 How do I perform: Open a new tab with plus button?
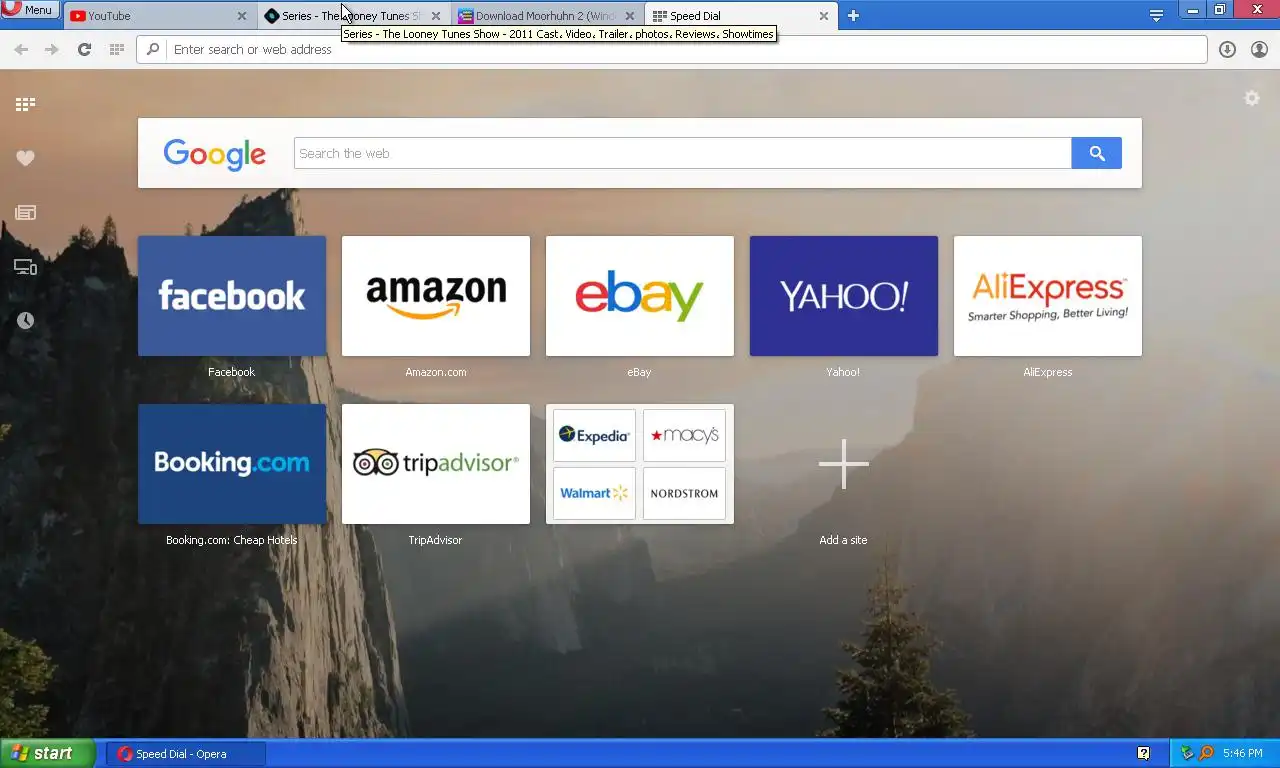(x=853, y=16)
